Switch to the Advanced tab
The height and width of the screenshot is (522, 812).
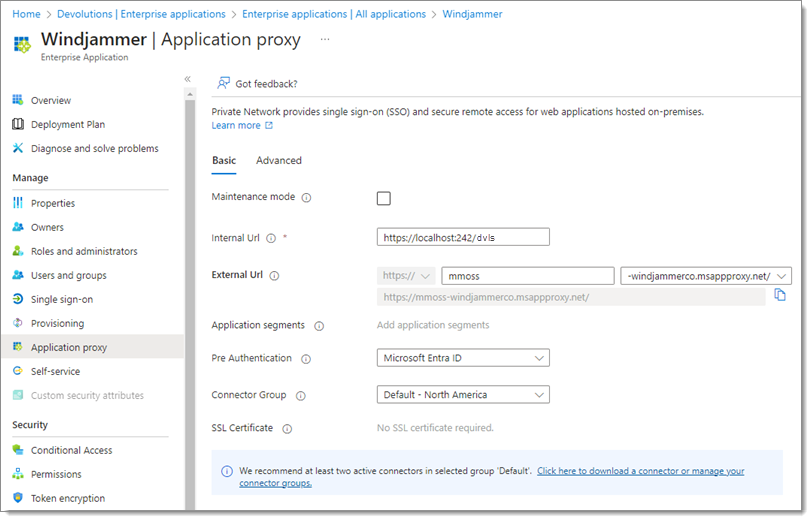click(279, 161)
